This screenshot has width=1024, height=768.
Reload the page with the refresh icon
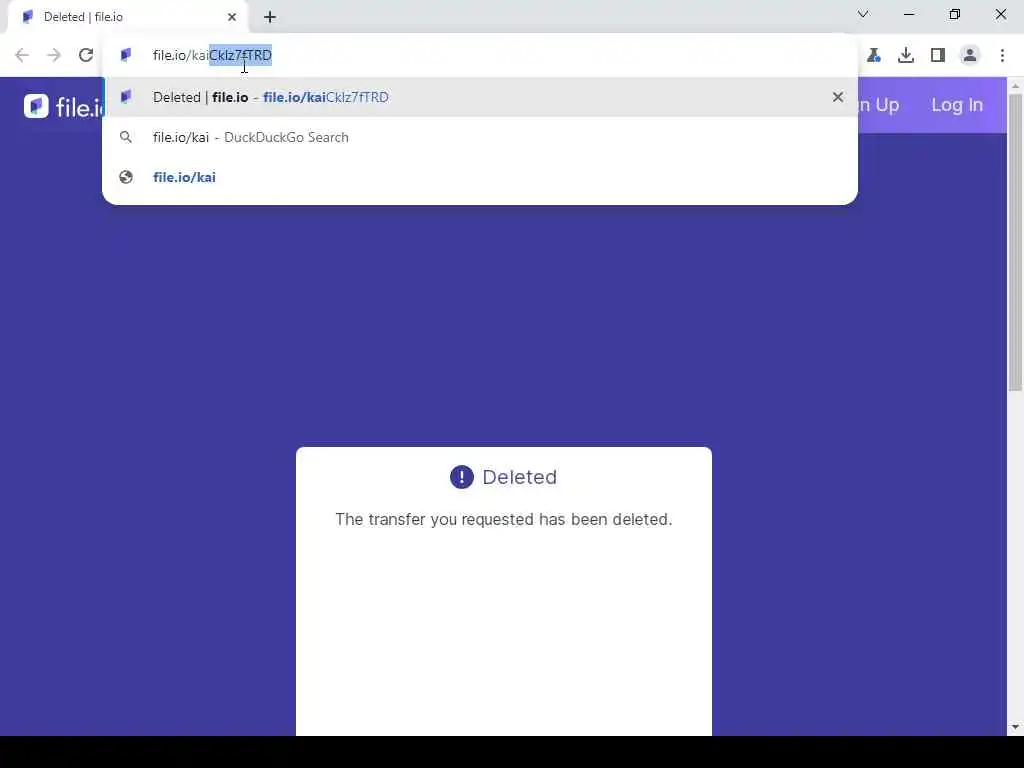pos(86,55)
